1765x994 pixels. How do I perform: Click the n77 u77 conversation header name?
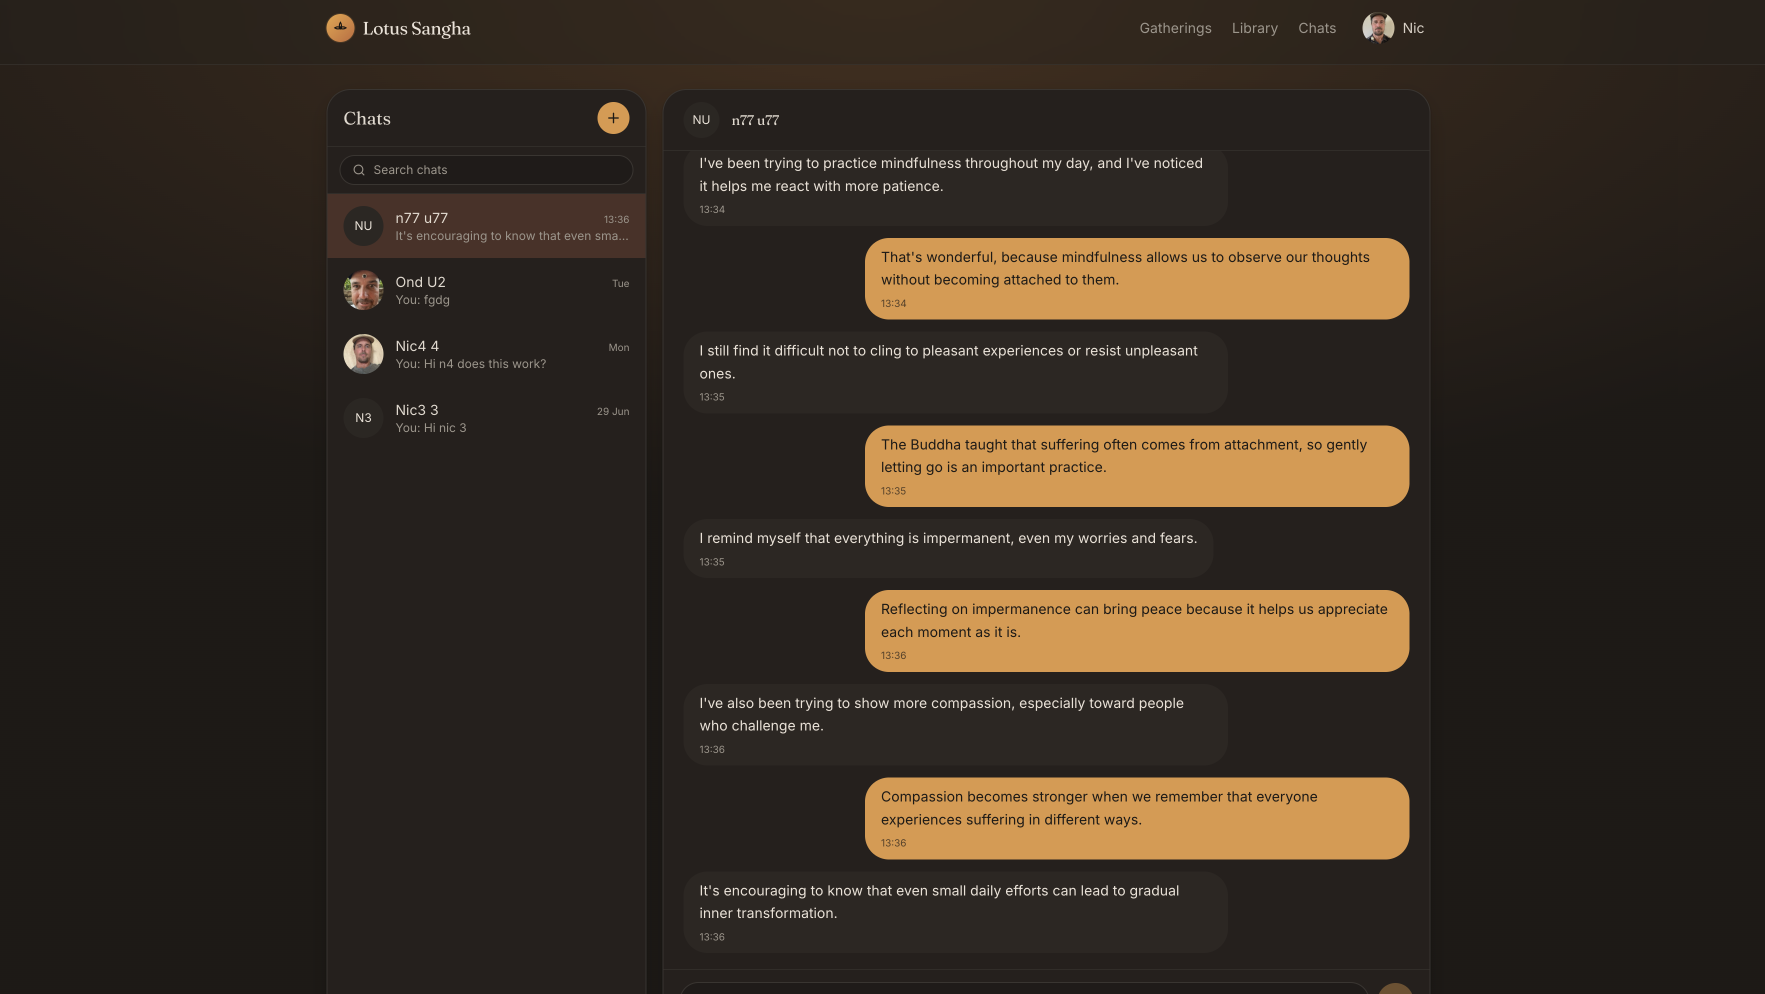pyautogui.click(x=755, y=120)
